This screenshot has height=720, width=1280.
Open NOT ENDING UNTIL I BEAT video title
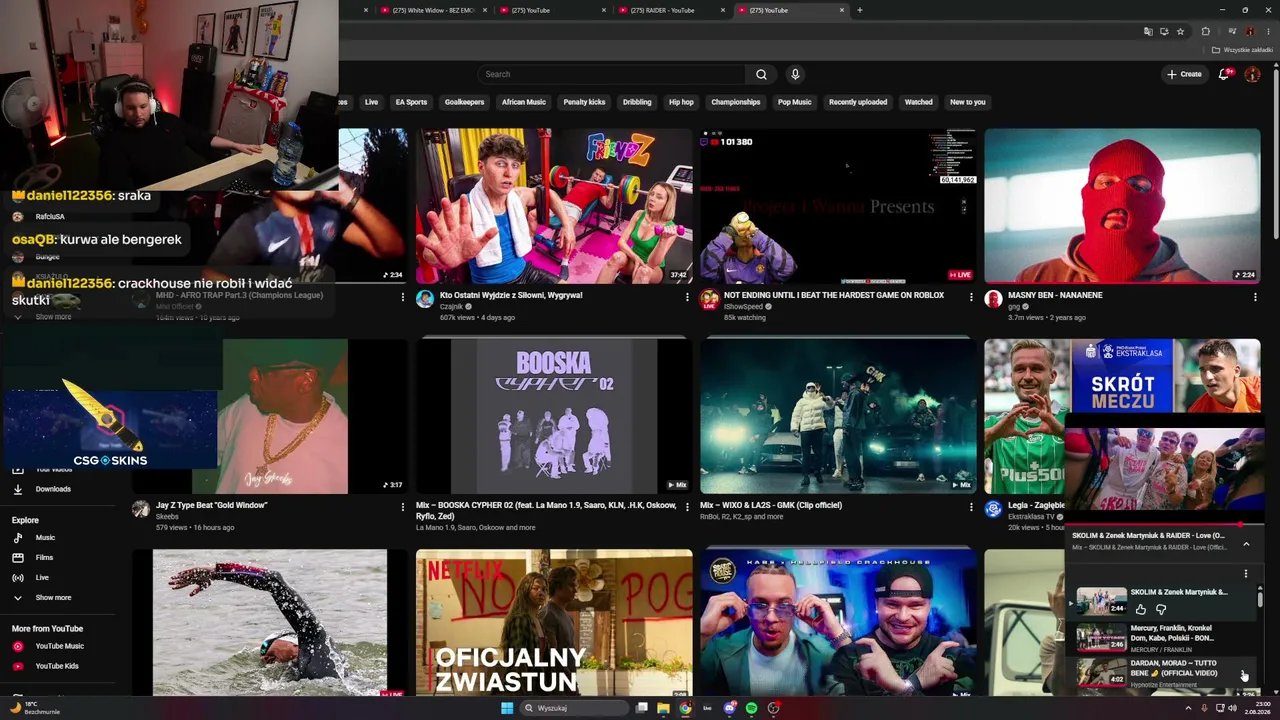click(x=834, y=295)
